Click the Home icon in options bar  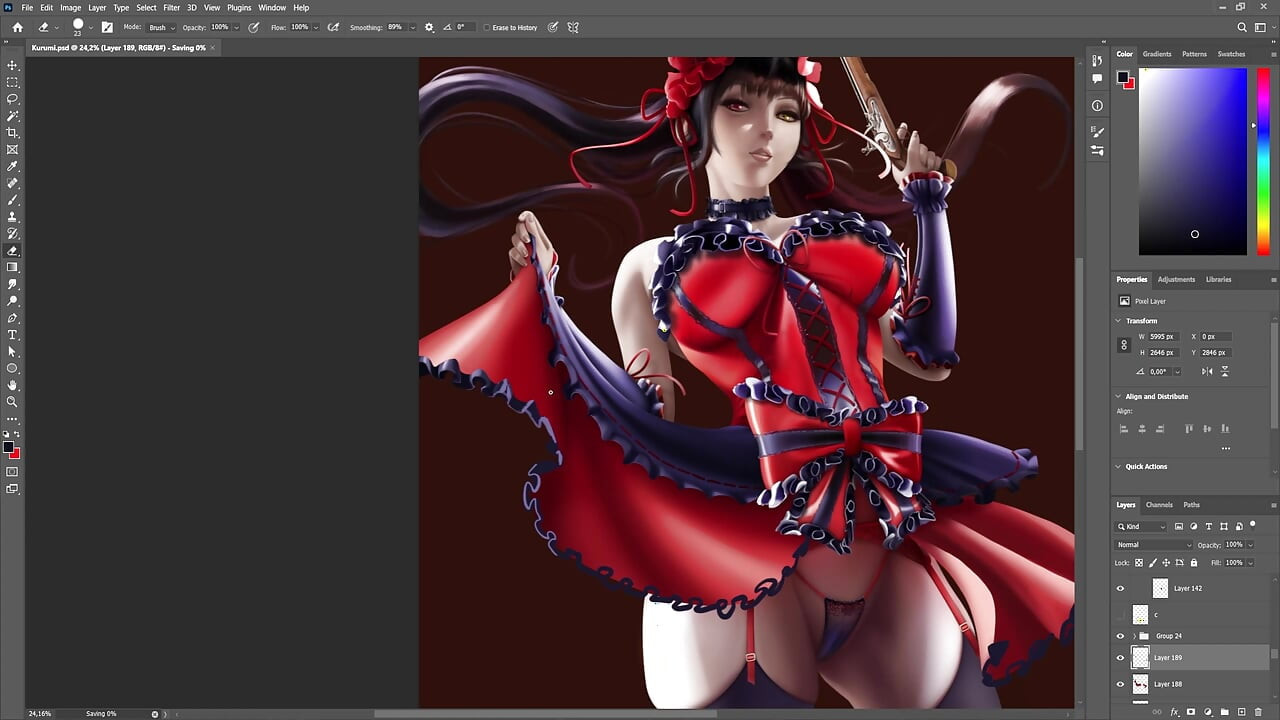[17, 27]
